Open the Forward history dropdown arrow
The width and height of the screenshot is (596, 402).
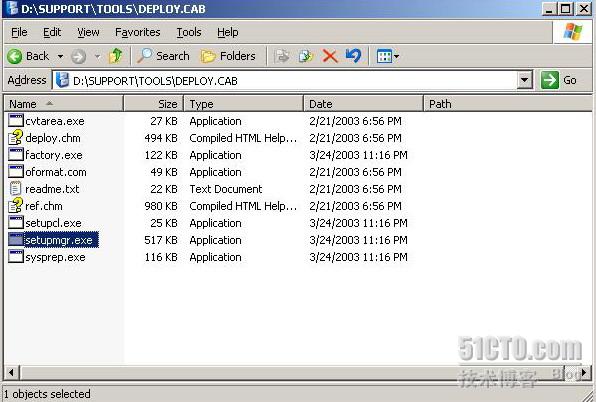click(97, 57)
